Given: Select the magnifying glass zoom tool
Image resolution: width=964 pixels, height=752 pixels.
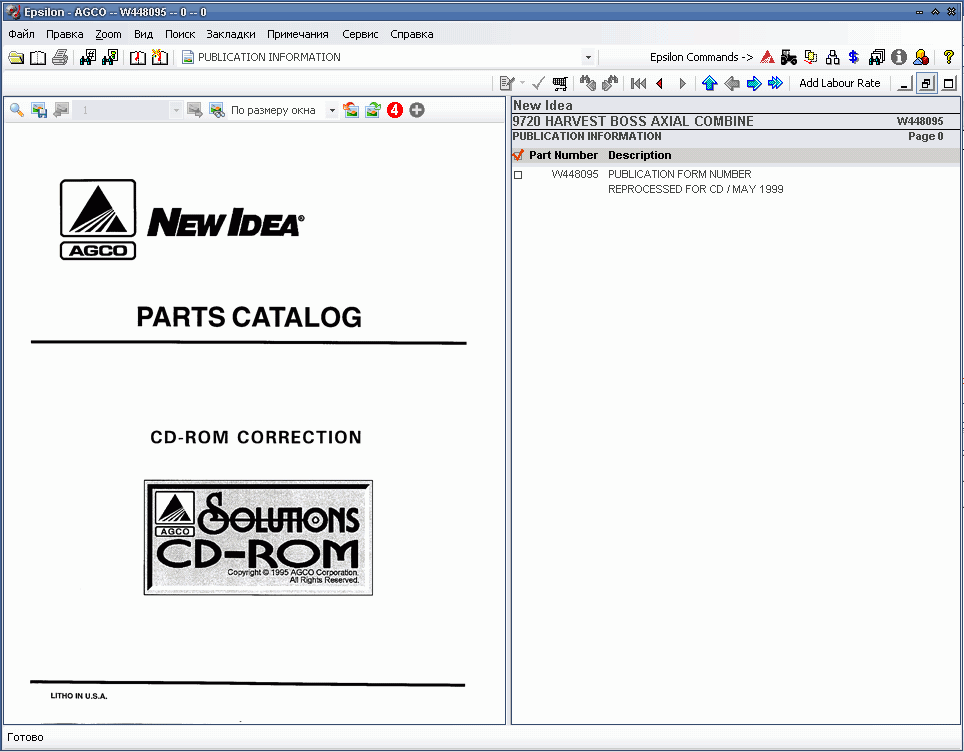Looking at the screenshot, I should [x=17, y=110].
